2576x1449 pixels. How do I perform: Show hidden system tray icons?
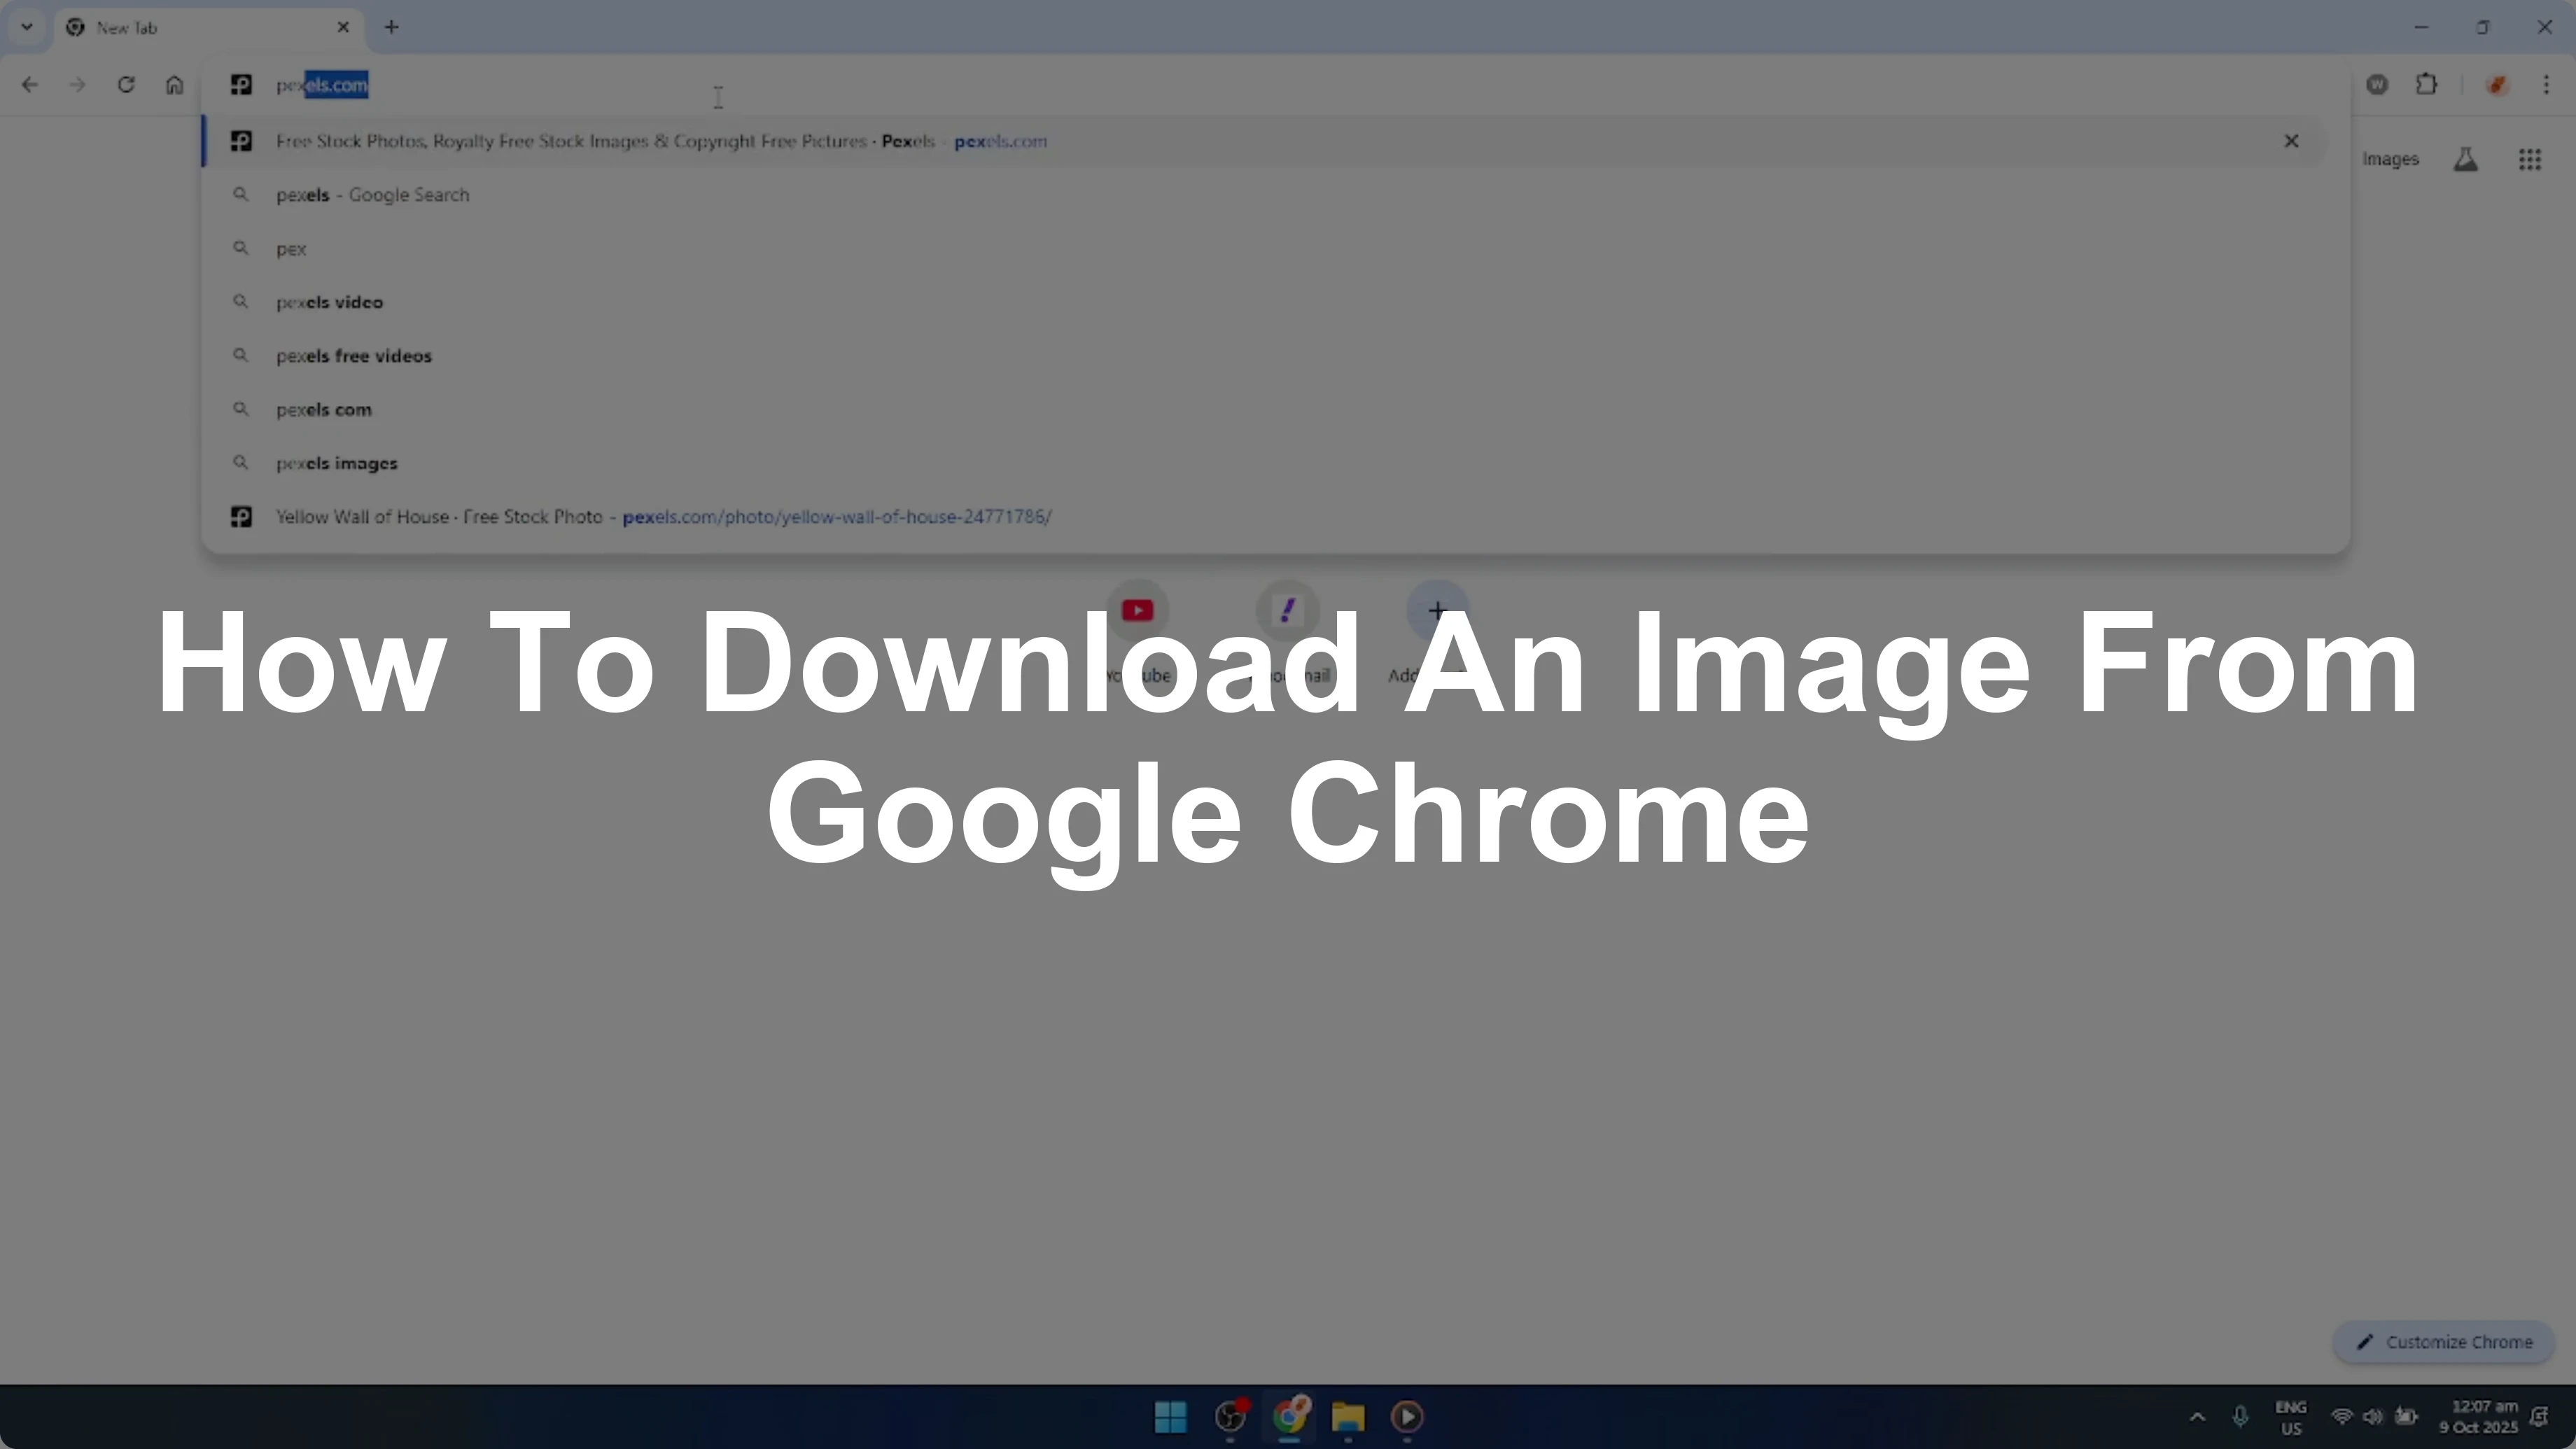[x=2197, y=1417]
